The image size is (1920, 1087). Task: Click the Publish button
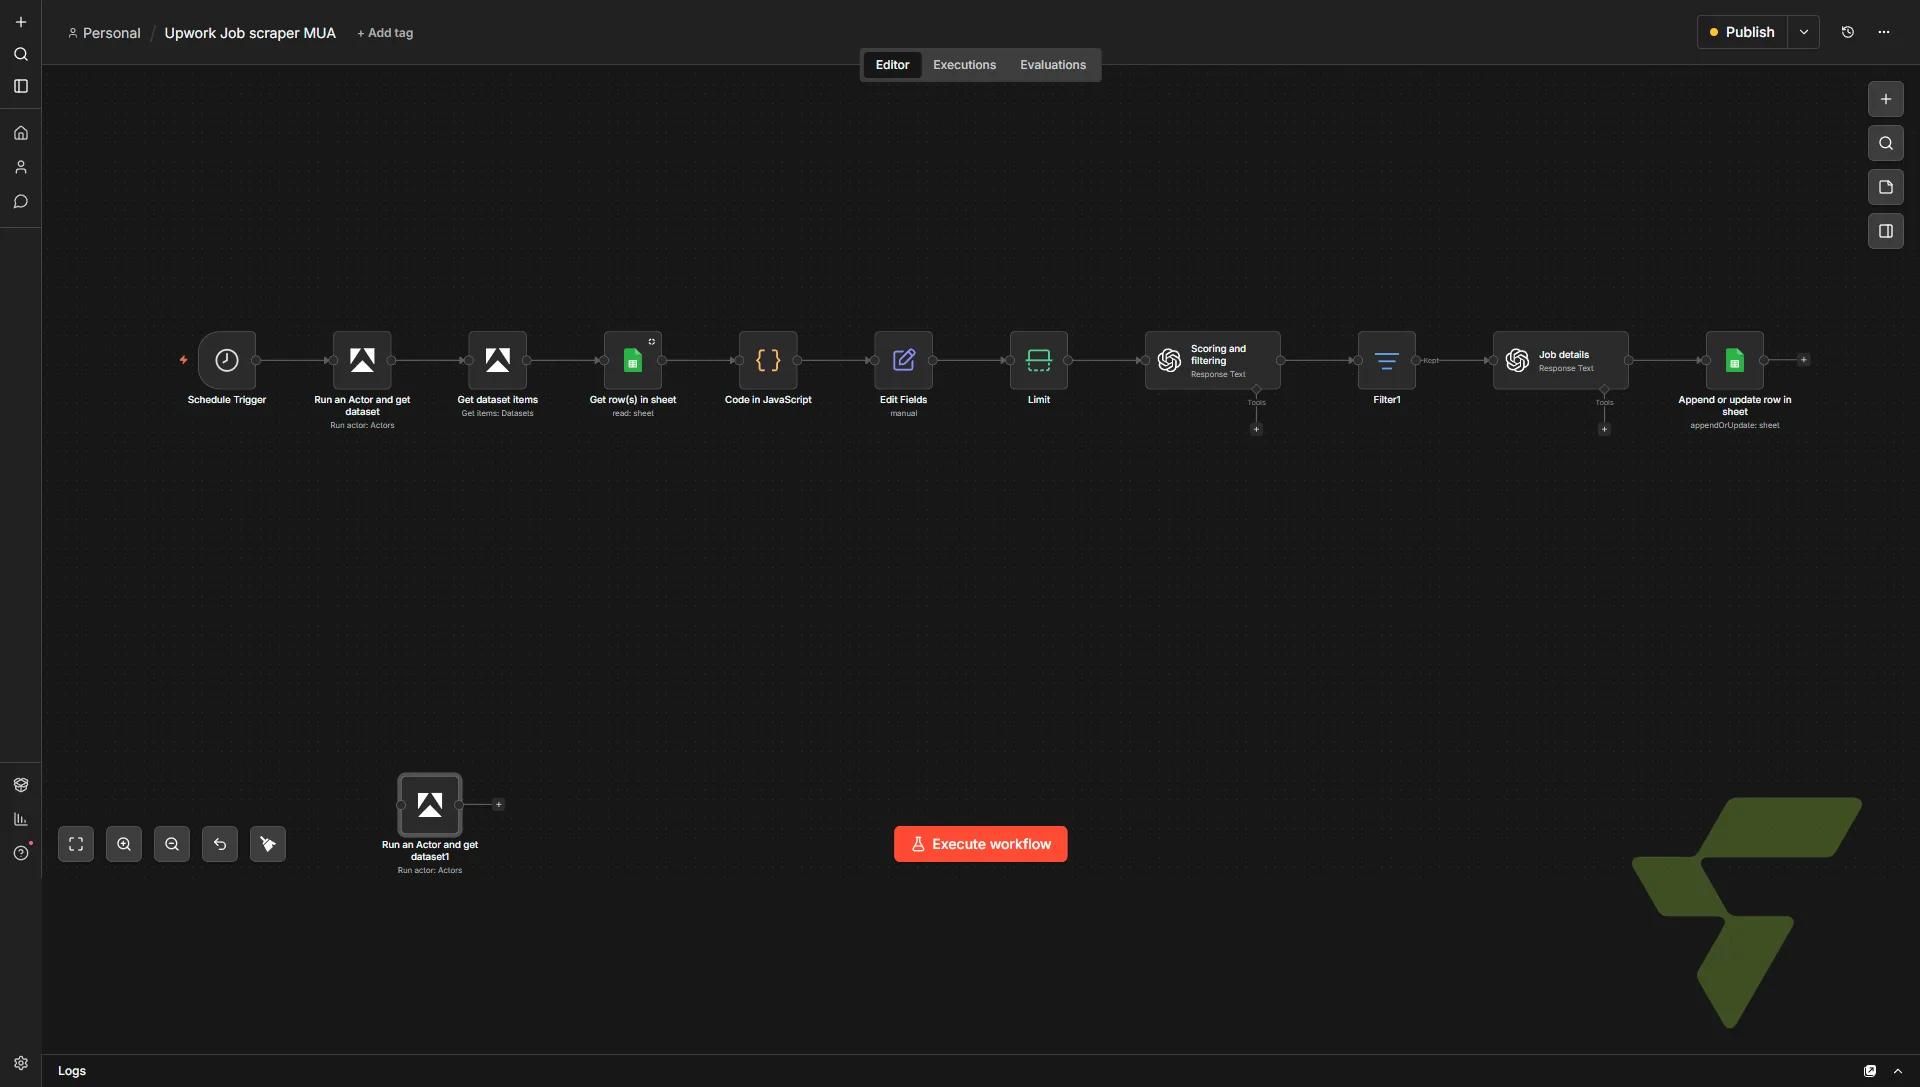point(1742,32)
